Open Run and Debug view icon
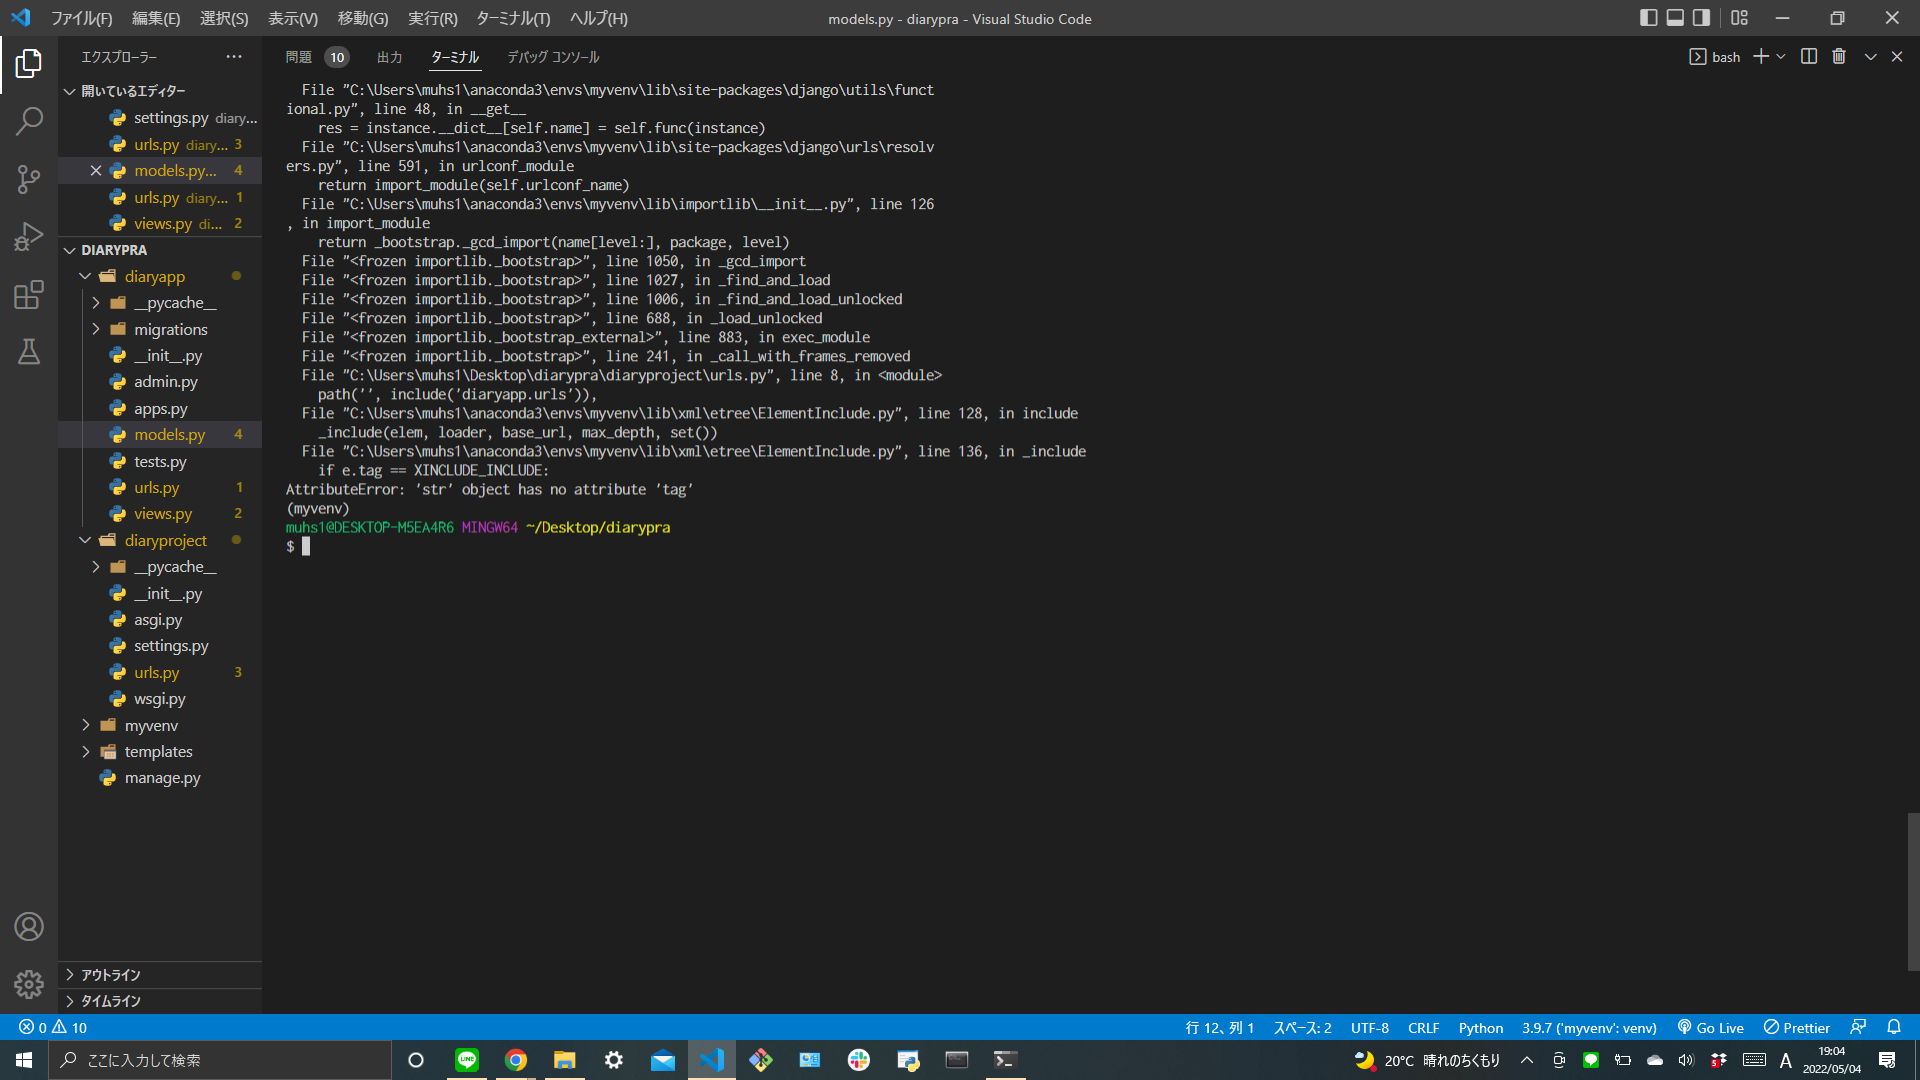This screenshot has width=1920, height=1080. [x=29, y=237]
